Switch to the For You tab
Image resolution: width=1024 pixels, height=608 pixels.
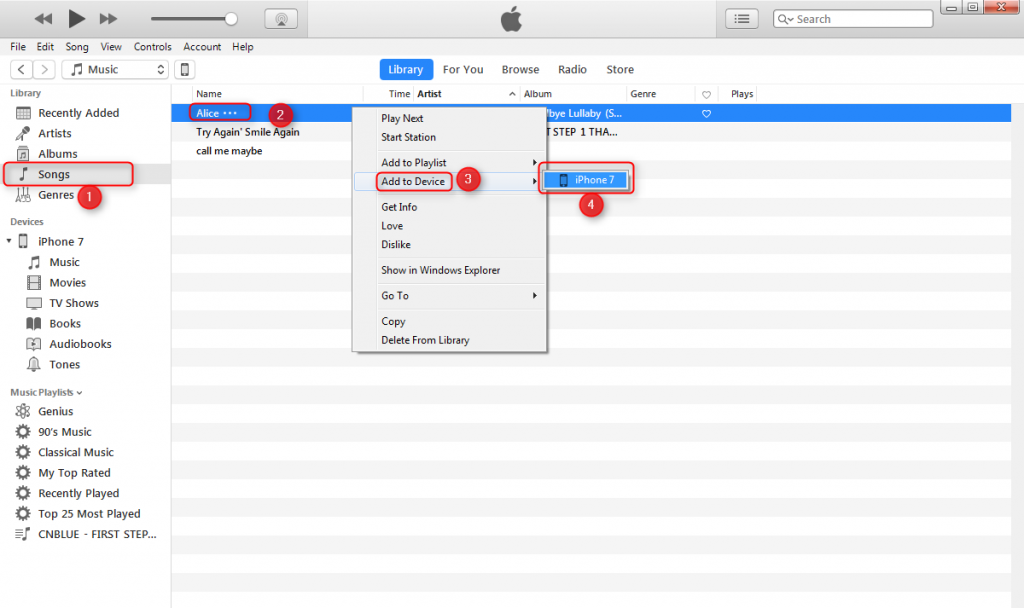coord(462,70)
